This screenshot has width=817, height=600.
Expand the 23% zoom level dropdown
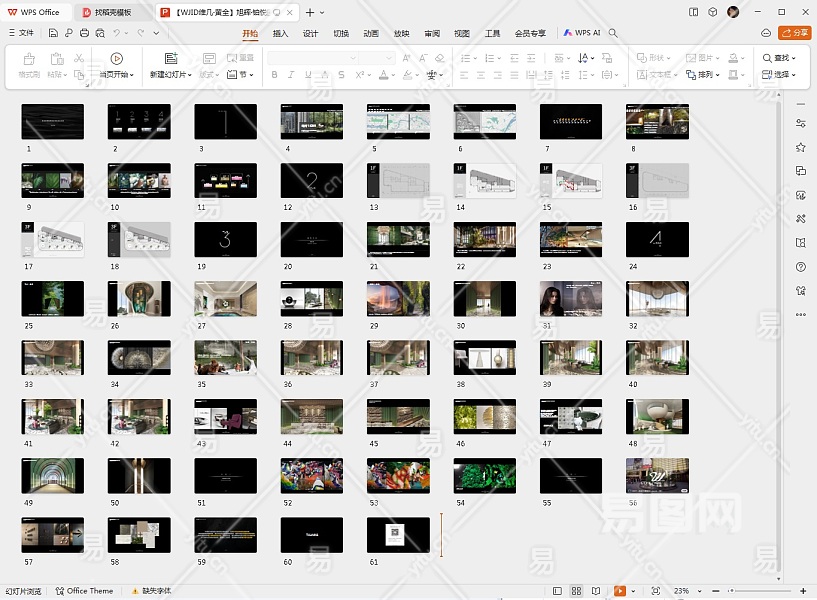[x=699, y=591]
